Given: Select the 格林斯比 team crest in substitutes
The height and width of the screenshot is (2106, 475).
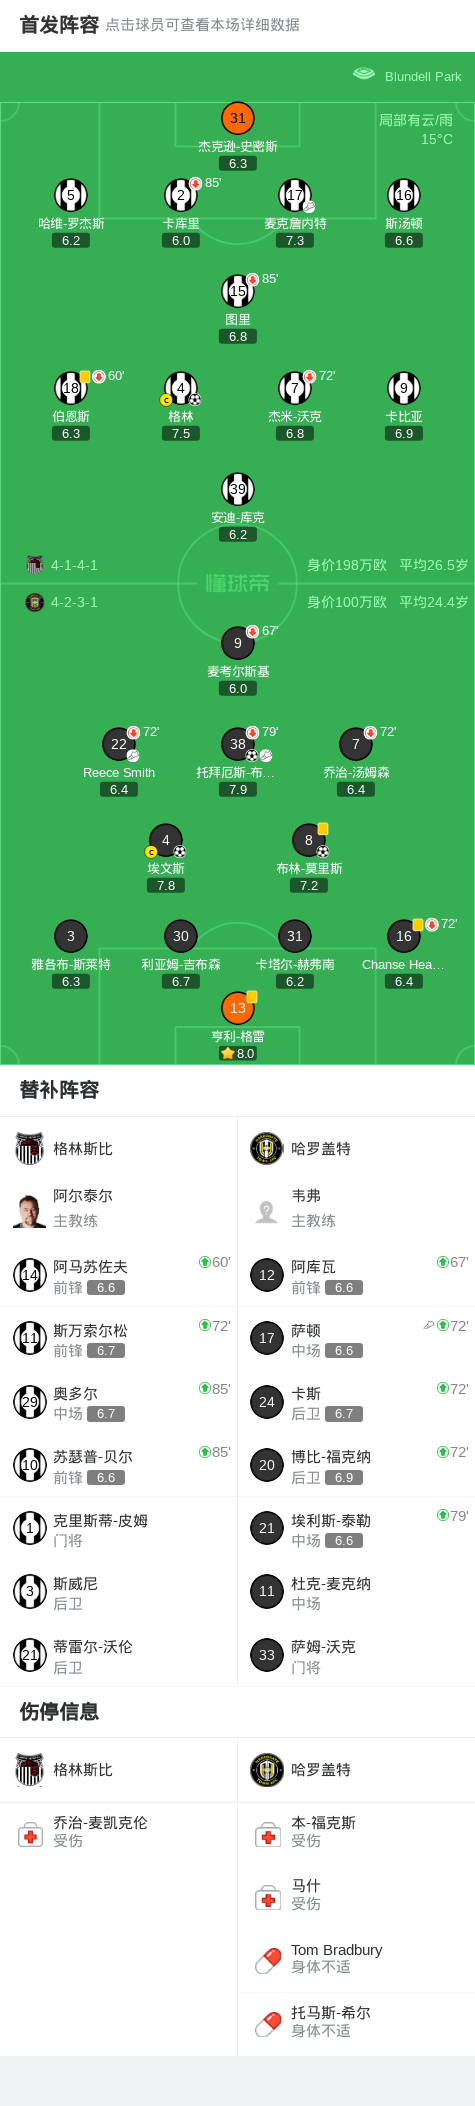Looking at the screenshot, I should (30, 1148).
